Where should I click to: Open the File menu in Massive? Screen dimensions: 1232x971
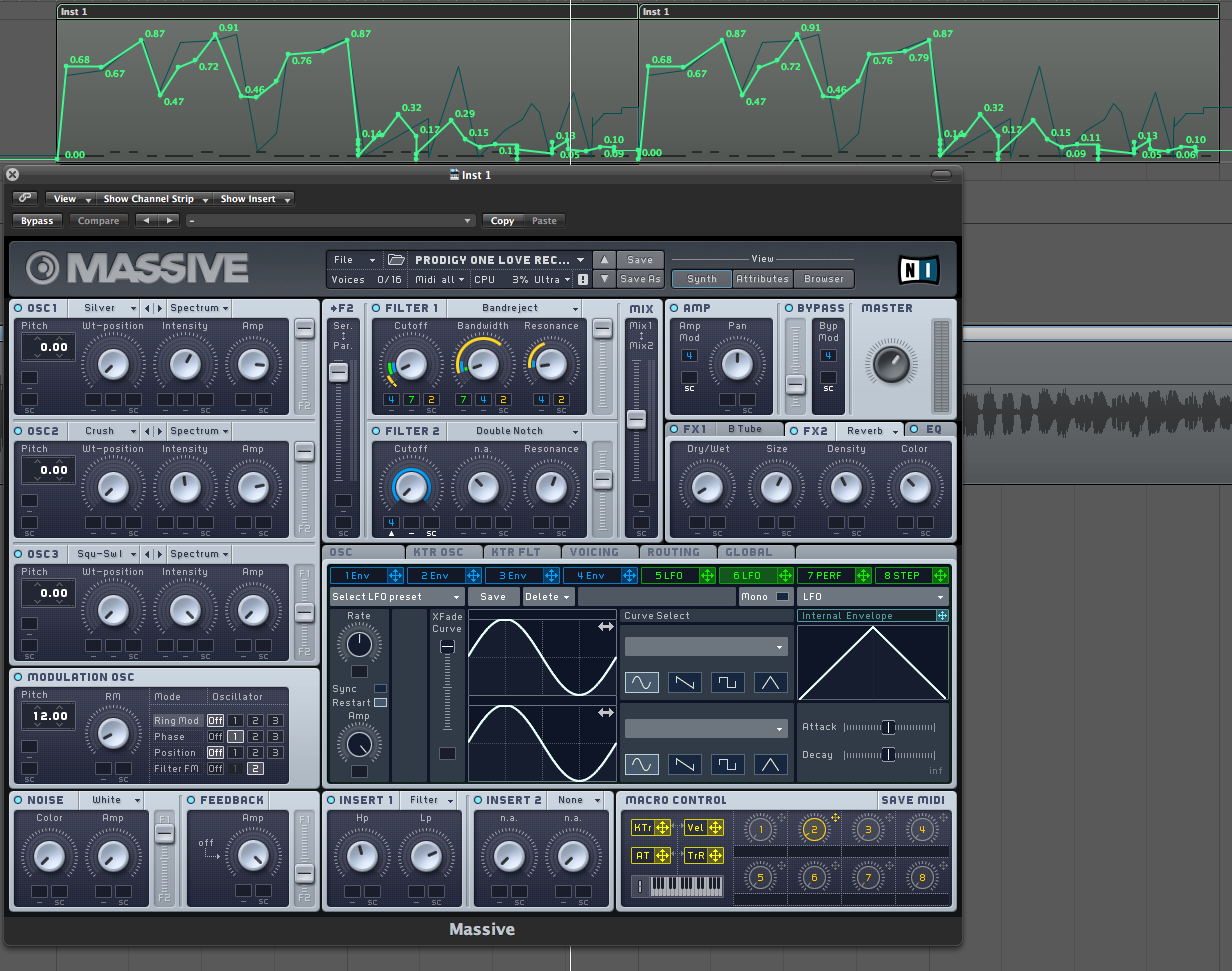(x=355, y=260)
